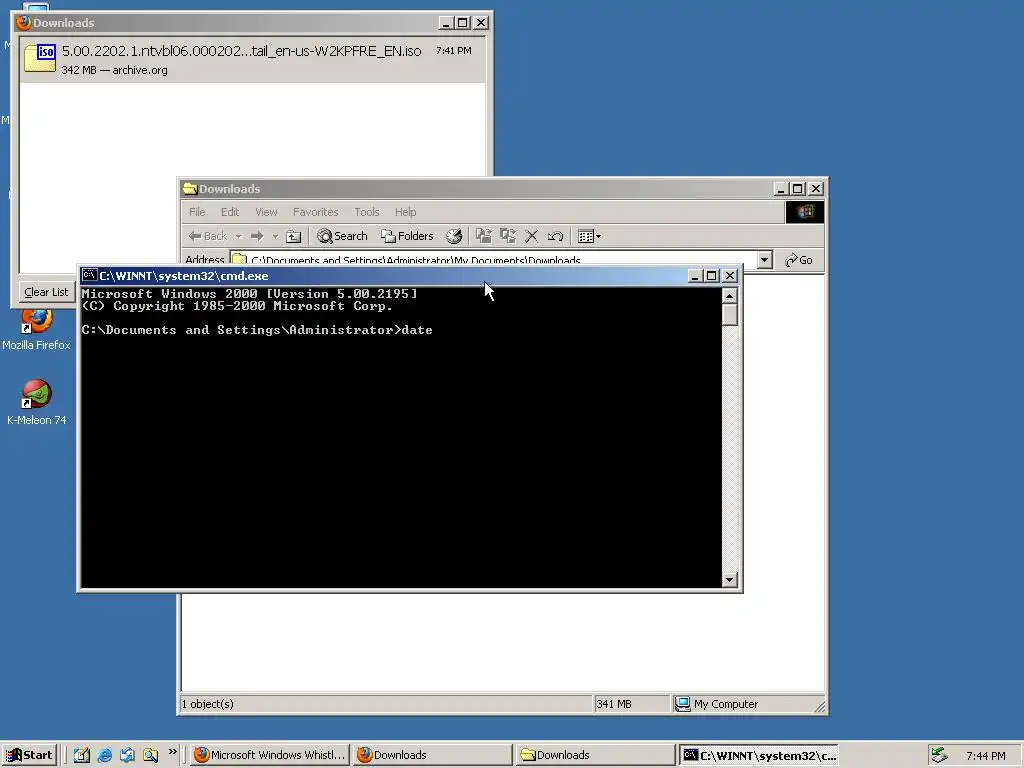Click the 342 MB — archive.org download details
This screenshot has height=768, width=1024.
[x=114, y=70]
